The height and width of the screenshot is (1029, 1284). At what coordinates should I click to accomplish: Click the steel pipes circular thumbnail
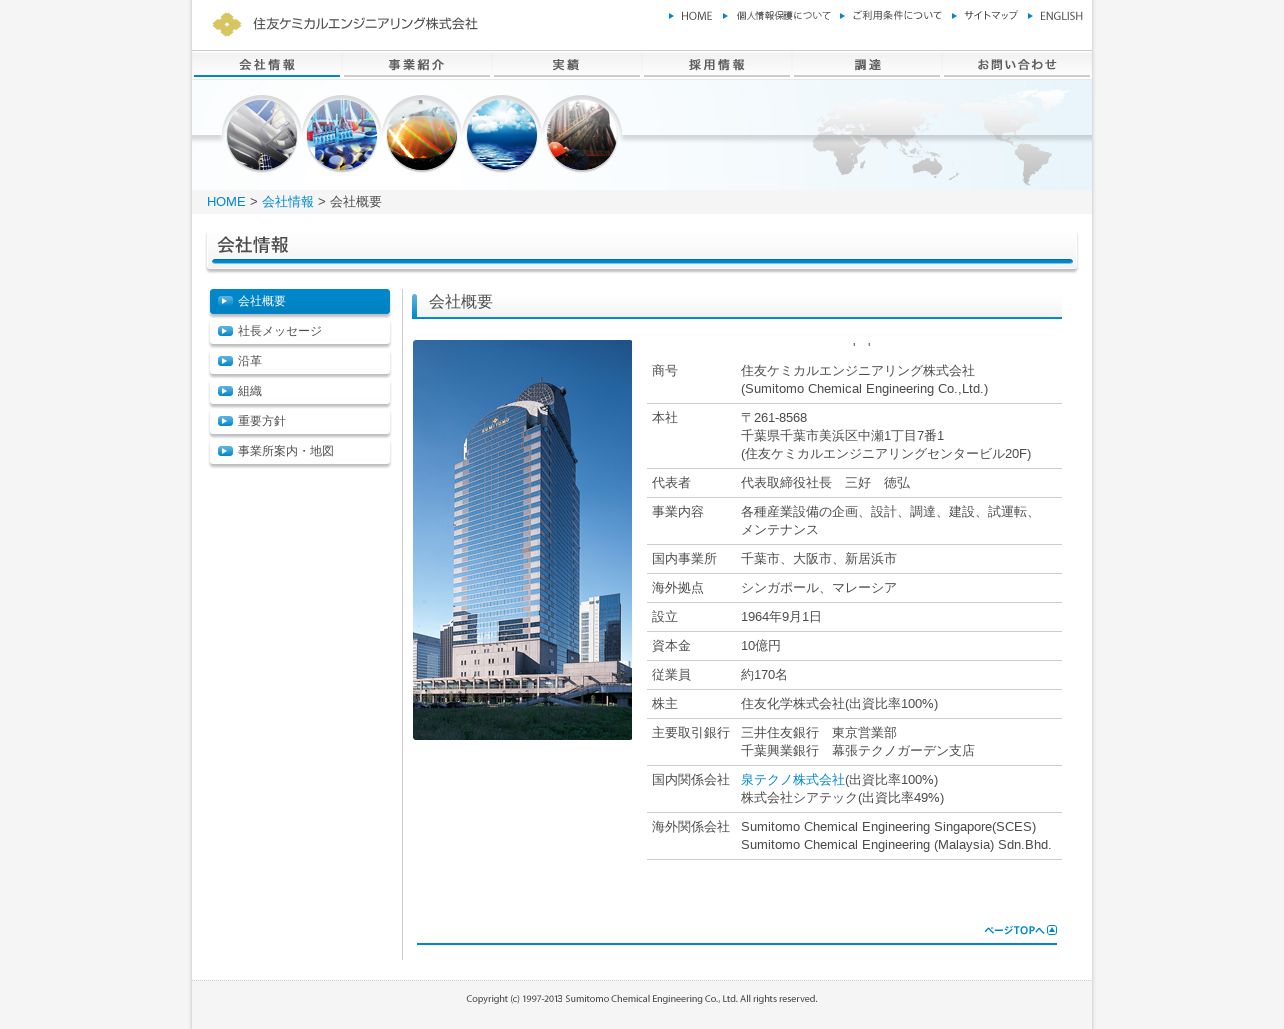click(x=261, y=134)
